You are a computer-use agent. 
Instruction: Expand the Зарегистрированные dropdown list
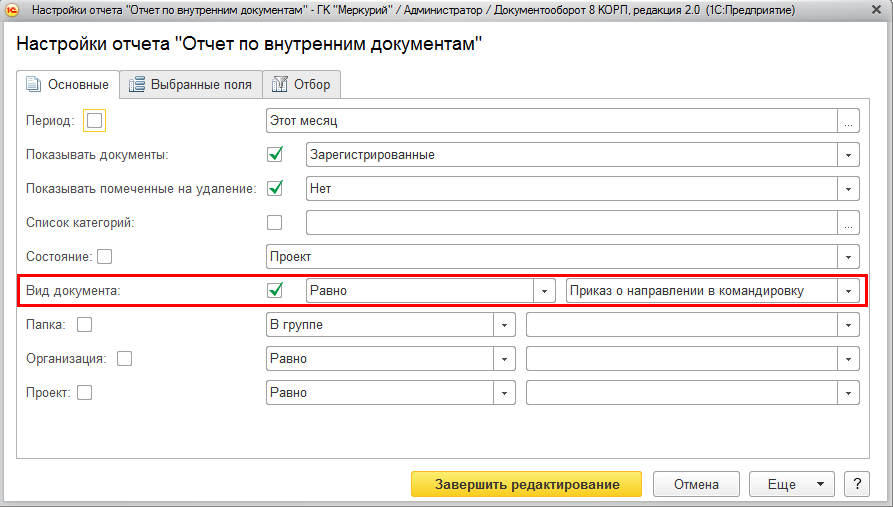pyautogui.click(x=849, y=155)
